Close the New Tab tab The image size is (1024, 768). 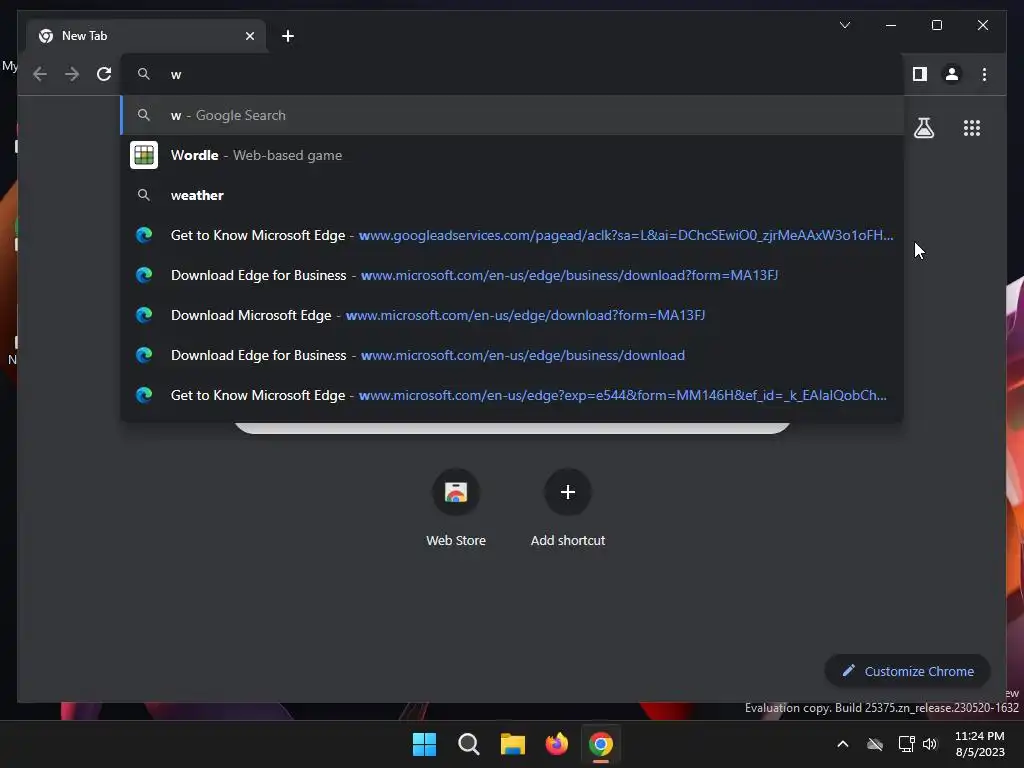tap(249, 36)
